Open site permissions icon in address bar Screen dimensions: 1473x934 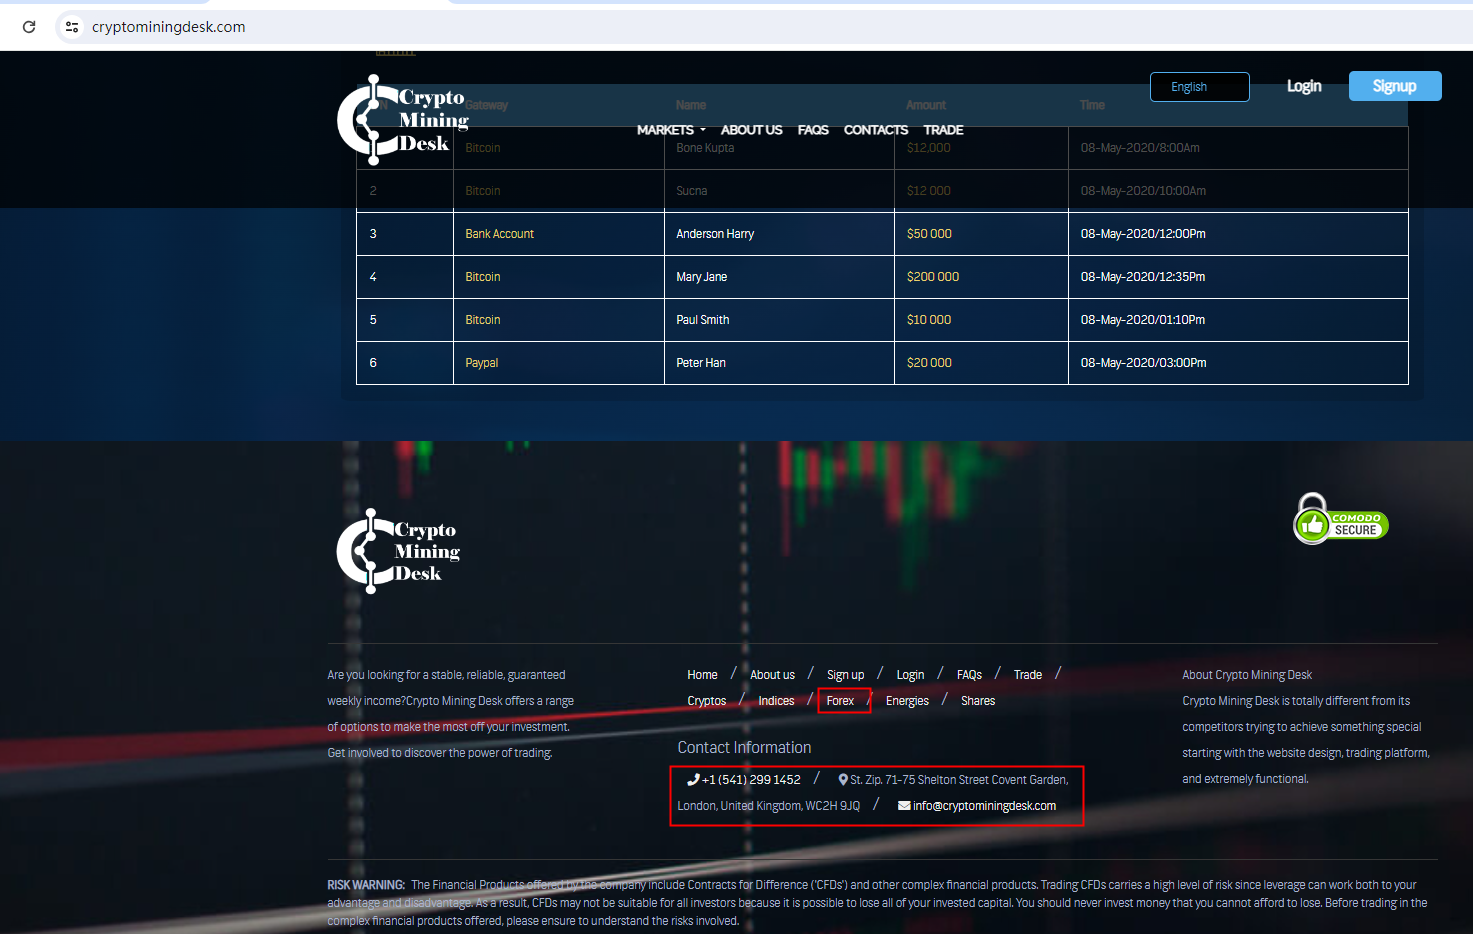(x=71, y=27)
